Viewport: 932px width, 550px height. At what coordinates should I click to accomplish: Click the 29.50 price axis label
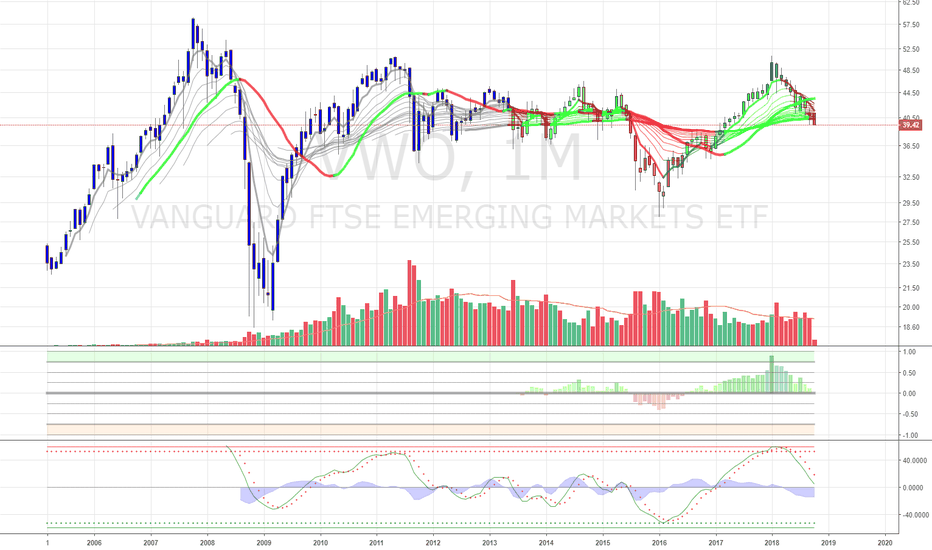(912, 202)
